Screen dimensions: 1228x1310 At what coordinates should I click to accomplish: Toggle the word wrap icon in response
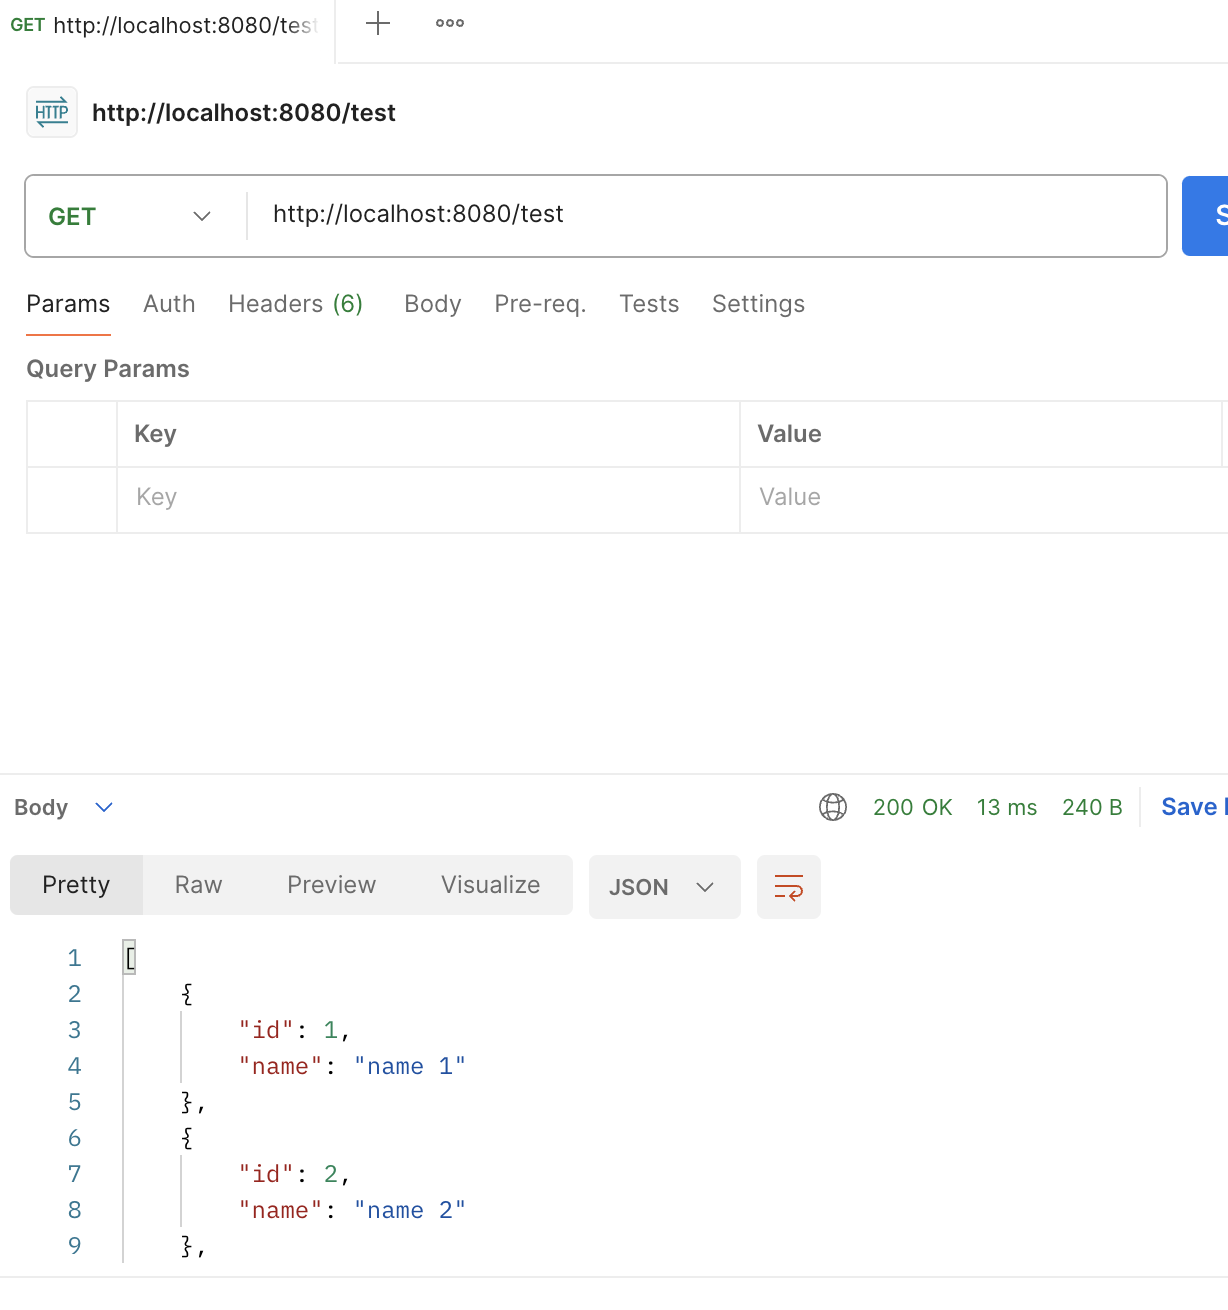pyautogui.click(x=788, y=887)
